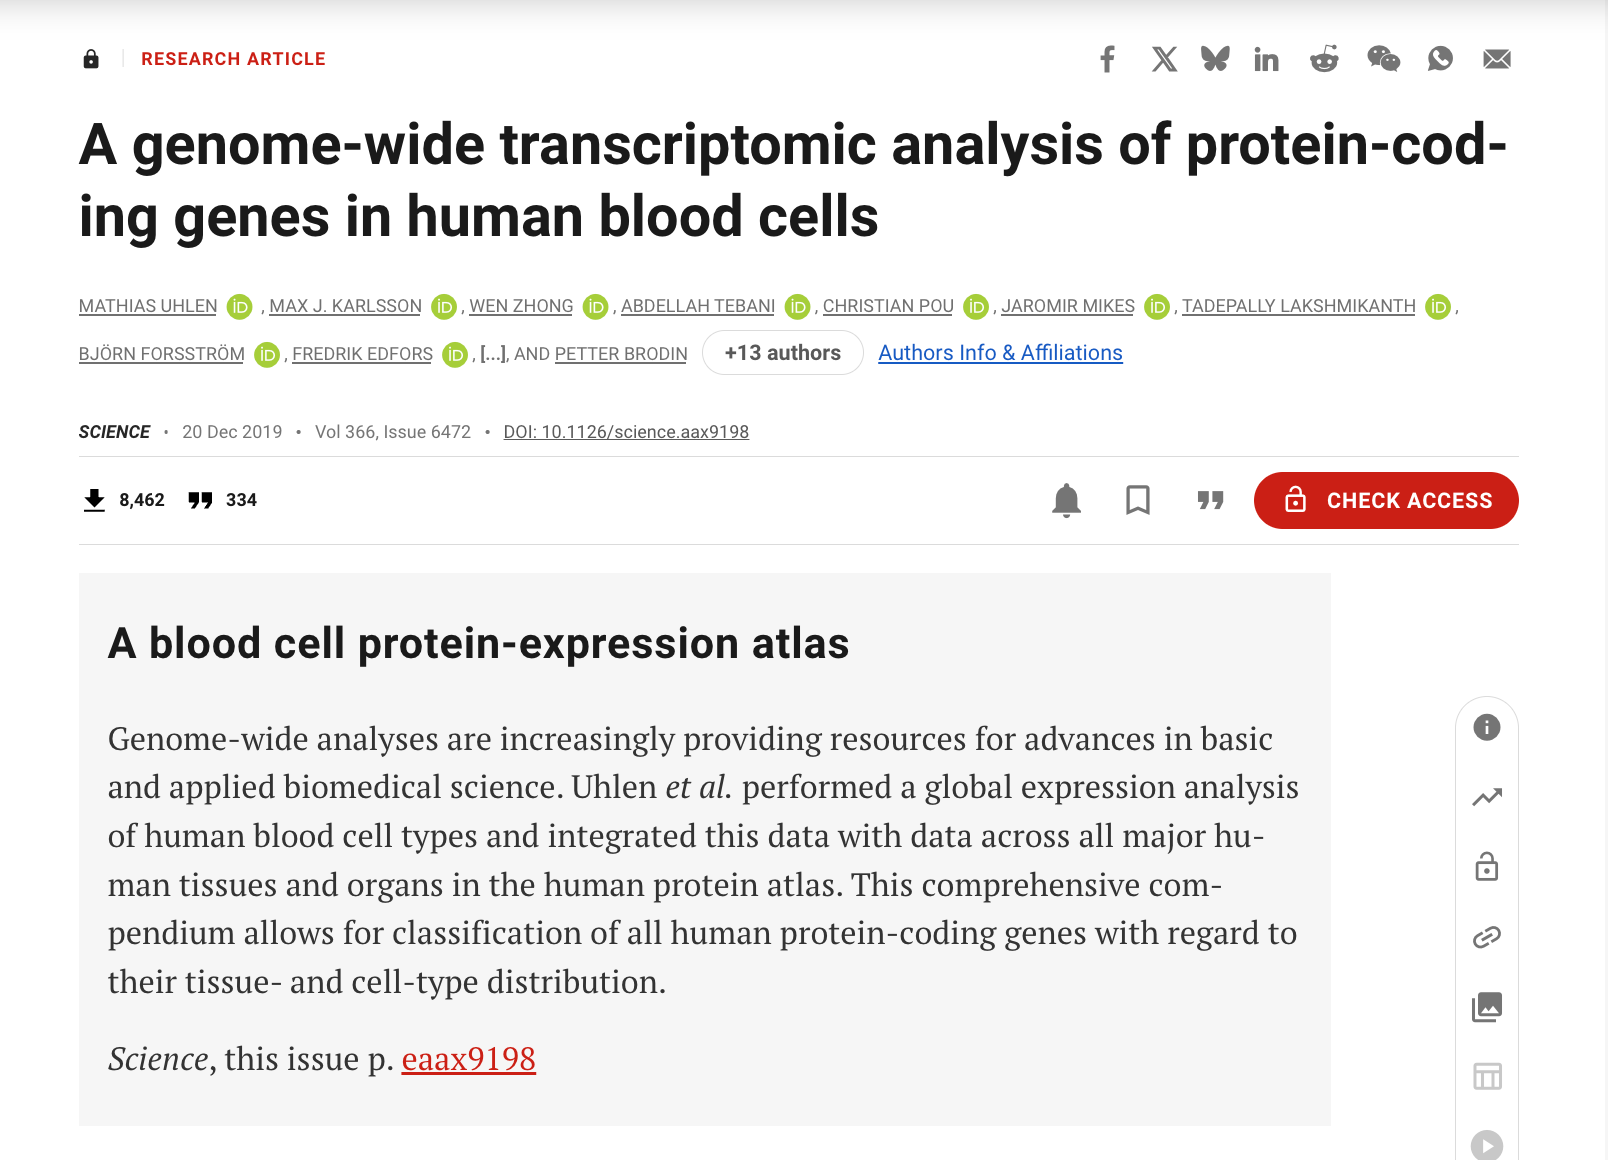This screenshot has width=1608, height=1160.
Task: Expand Authors Info & Affiliations
Action: click(x=1000, y=353)
